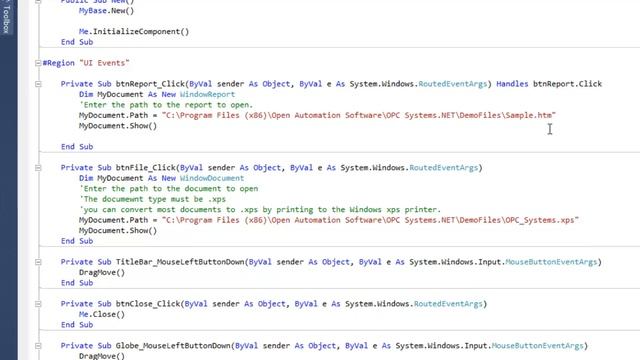Click the Me.Close() statement
This screenshot has height=360, width=640.
(x=102, y=314)
